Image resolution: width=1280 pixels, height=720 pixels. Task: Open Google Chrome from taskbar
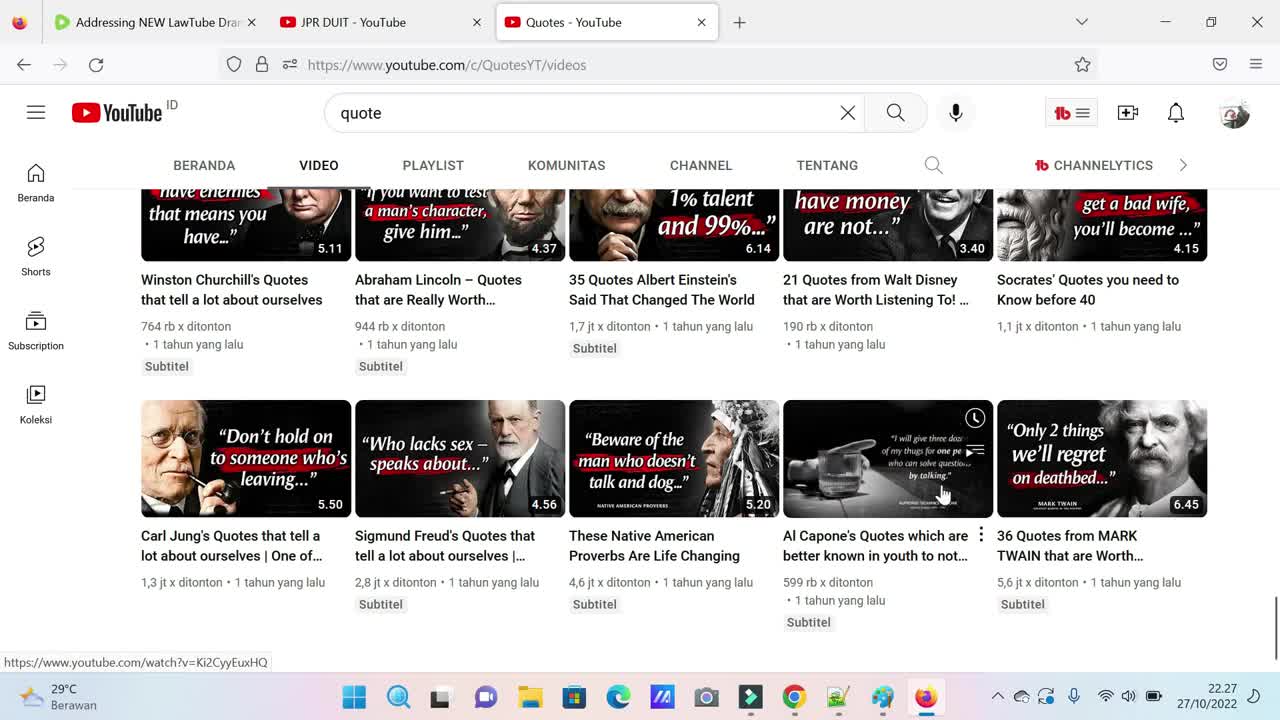coord(794,697)
